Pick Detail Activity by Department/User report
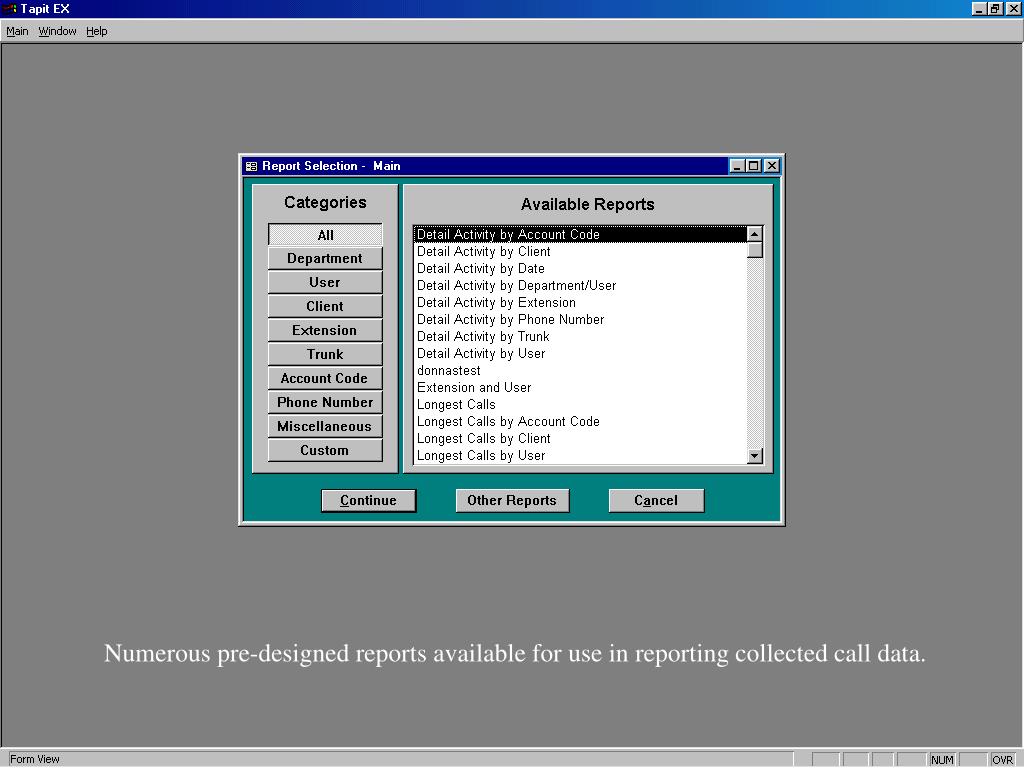The image size is (1024, 768). click(x=581, y=285)
